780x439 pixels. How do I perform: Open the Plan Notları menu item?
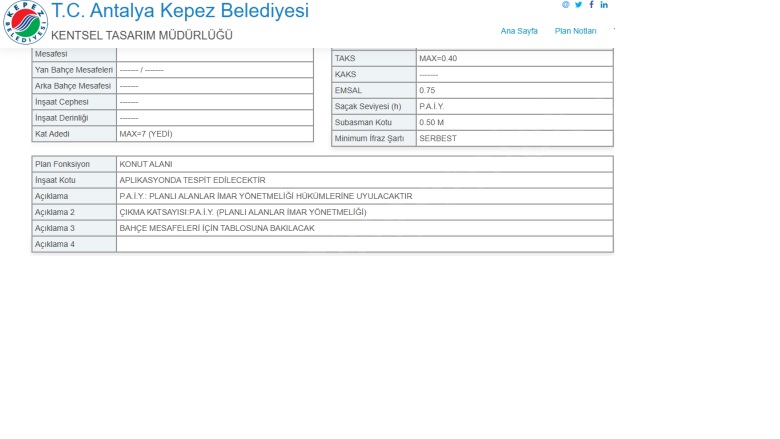point(575,31)
